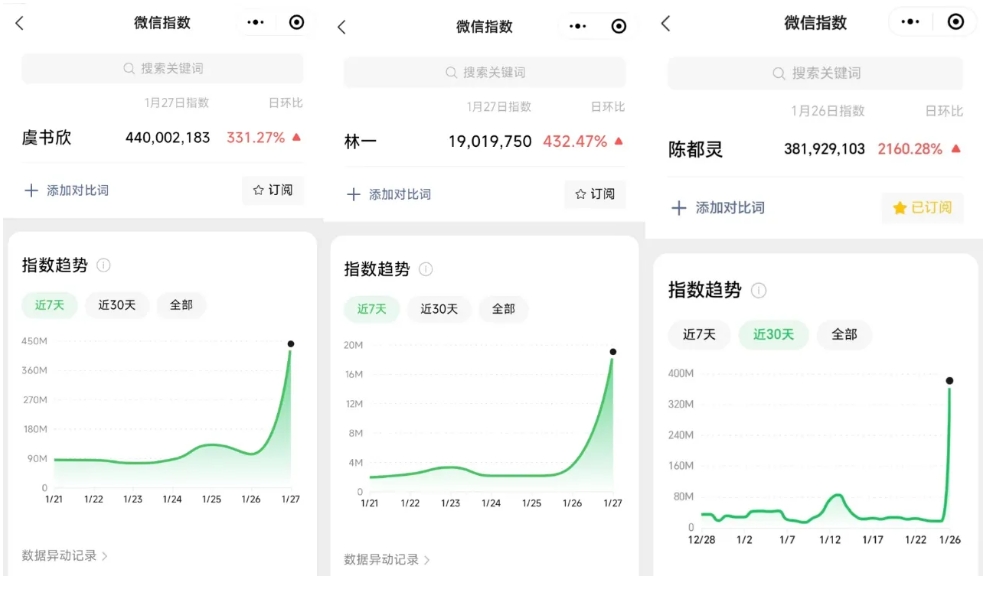Click the 1/27 peak point on 虞书欣 chart

291,344
